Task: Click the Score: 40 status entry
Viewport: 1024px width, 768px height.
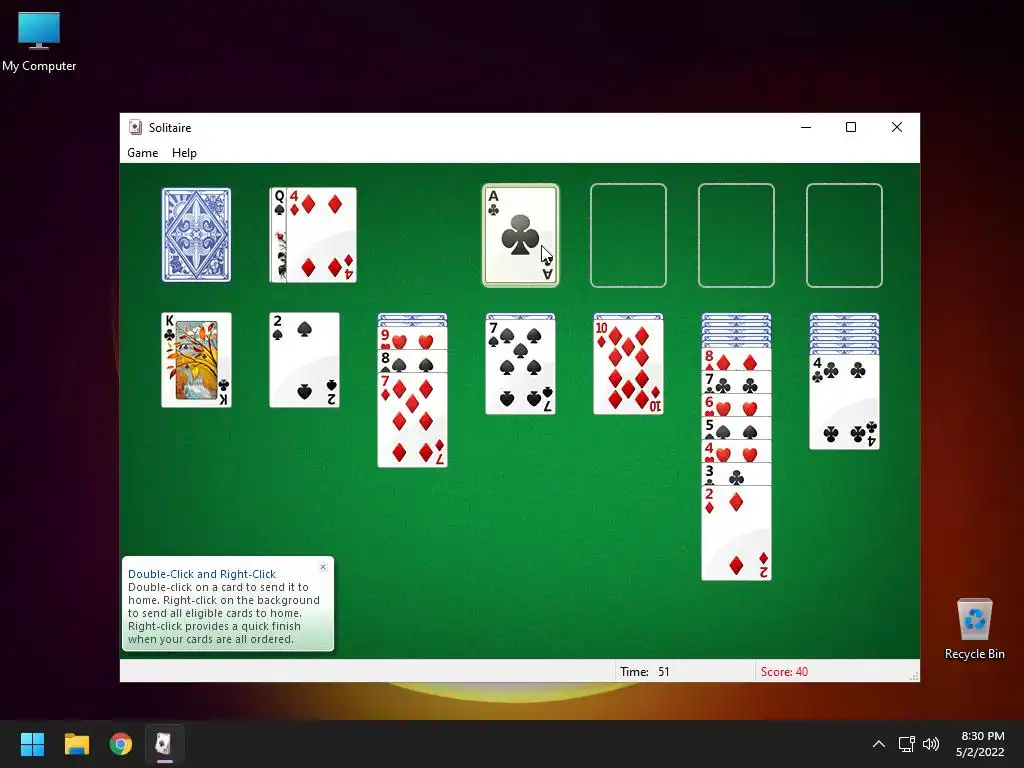Action: [784, 671]
